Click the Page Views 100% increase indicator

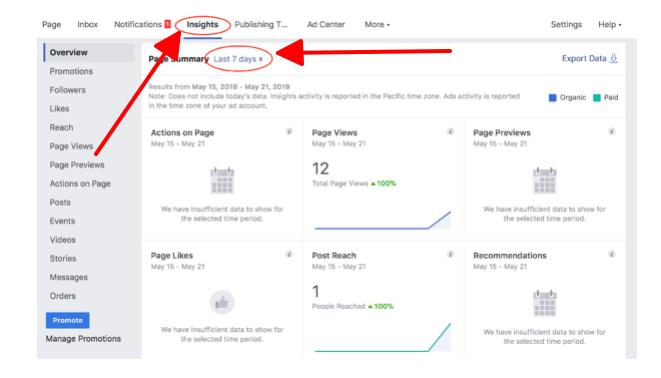coord(383,183)
